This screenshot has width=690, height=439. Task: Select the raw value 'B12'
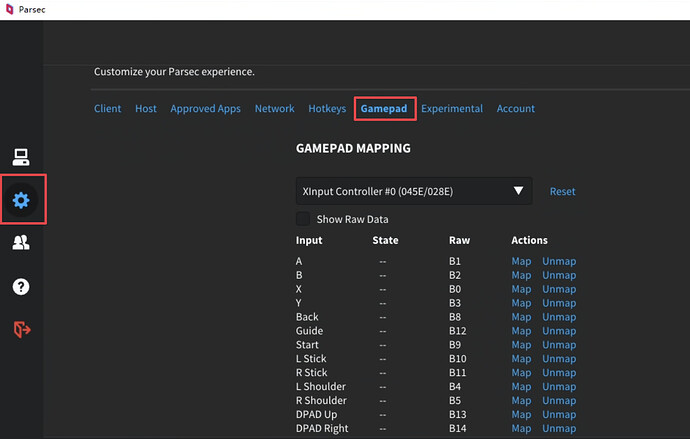pyautogui.click(x=458, y=331)
